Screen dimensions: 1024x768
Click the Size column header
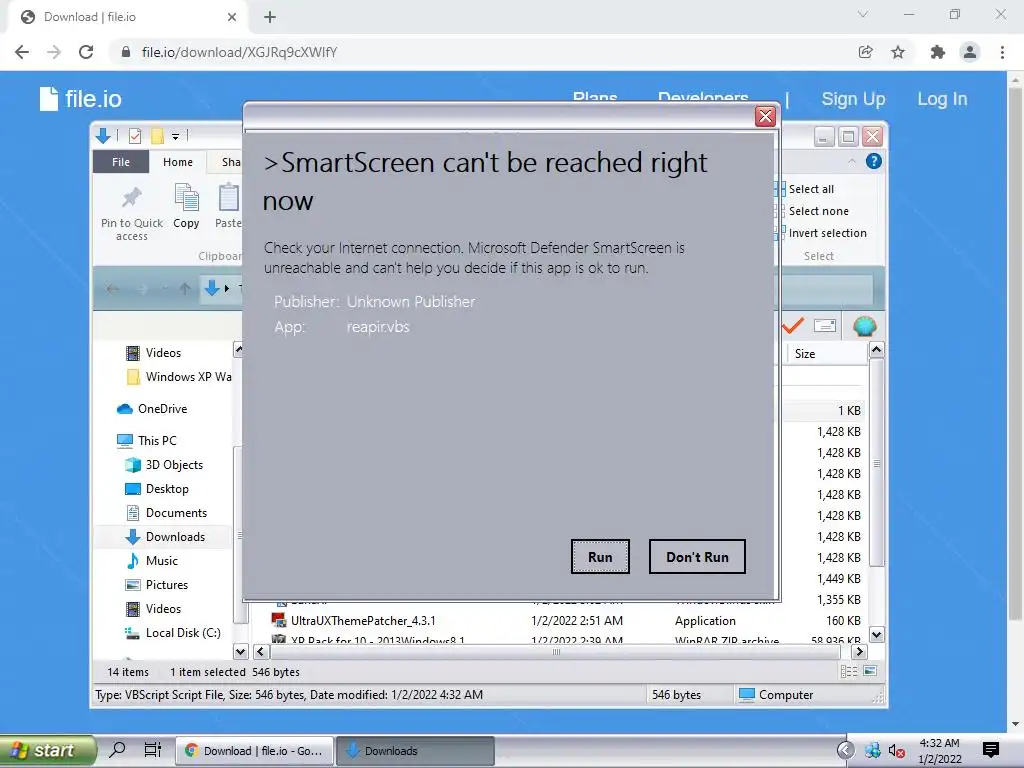(827, 354)
